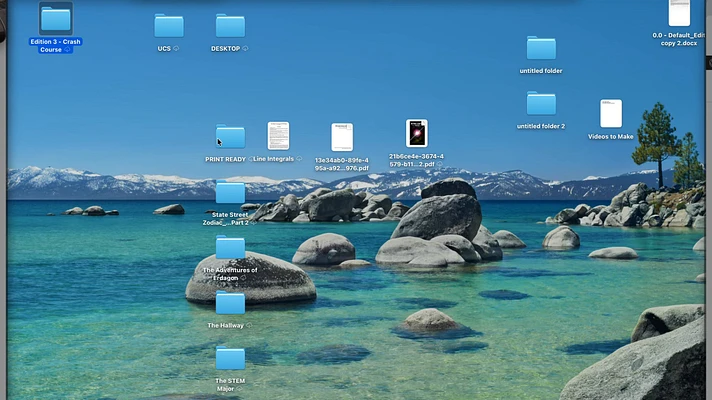Screen dimensions: 712x400
Task: Click the 'untitled folder' icon
Action: (541, 48)
